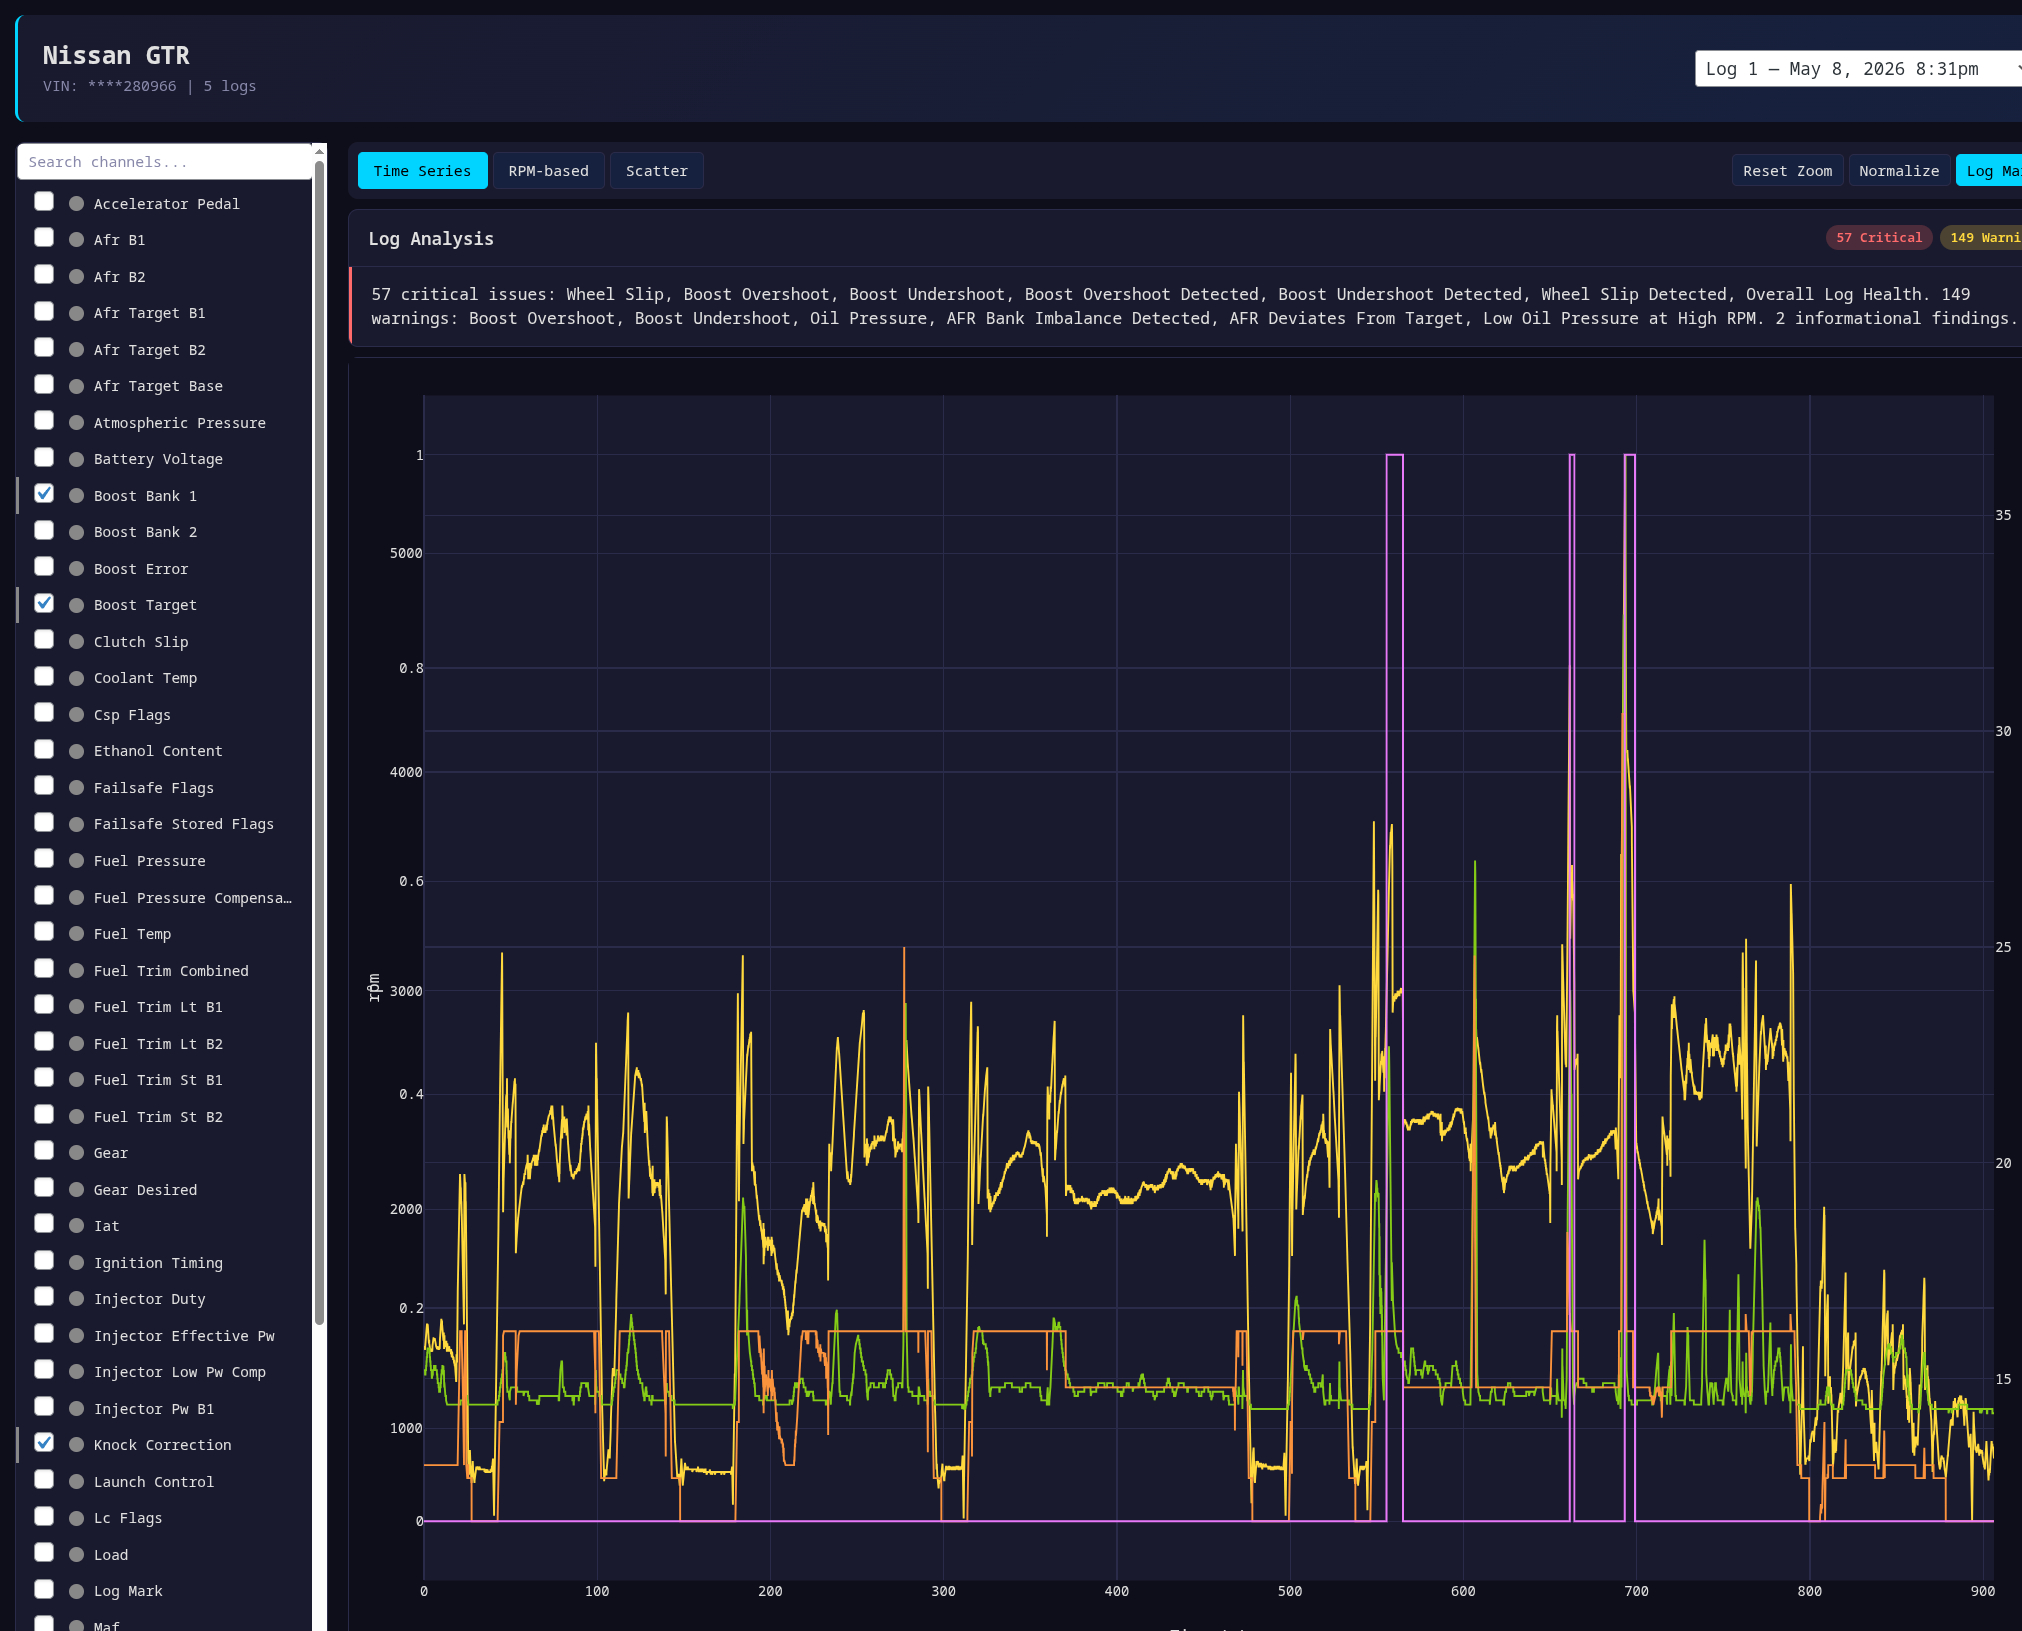Click the Lc Flags label

pos(128,1518)
